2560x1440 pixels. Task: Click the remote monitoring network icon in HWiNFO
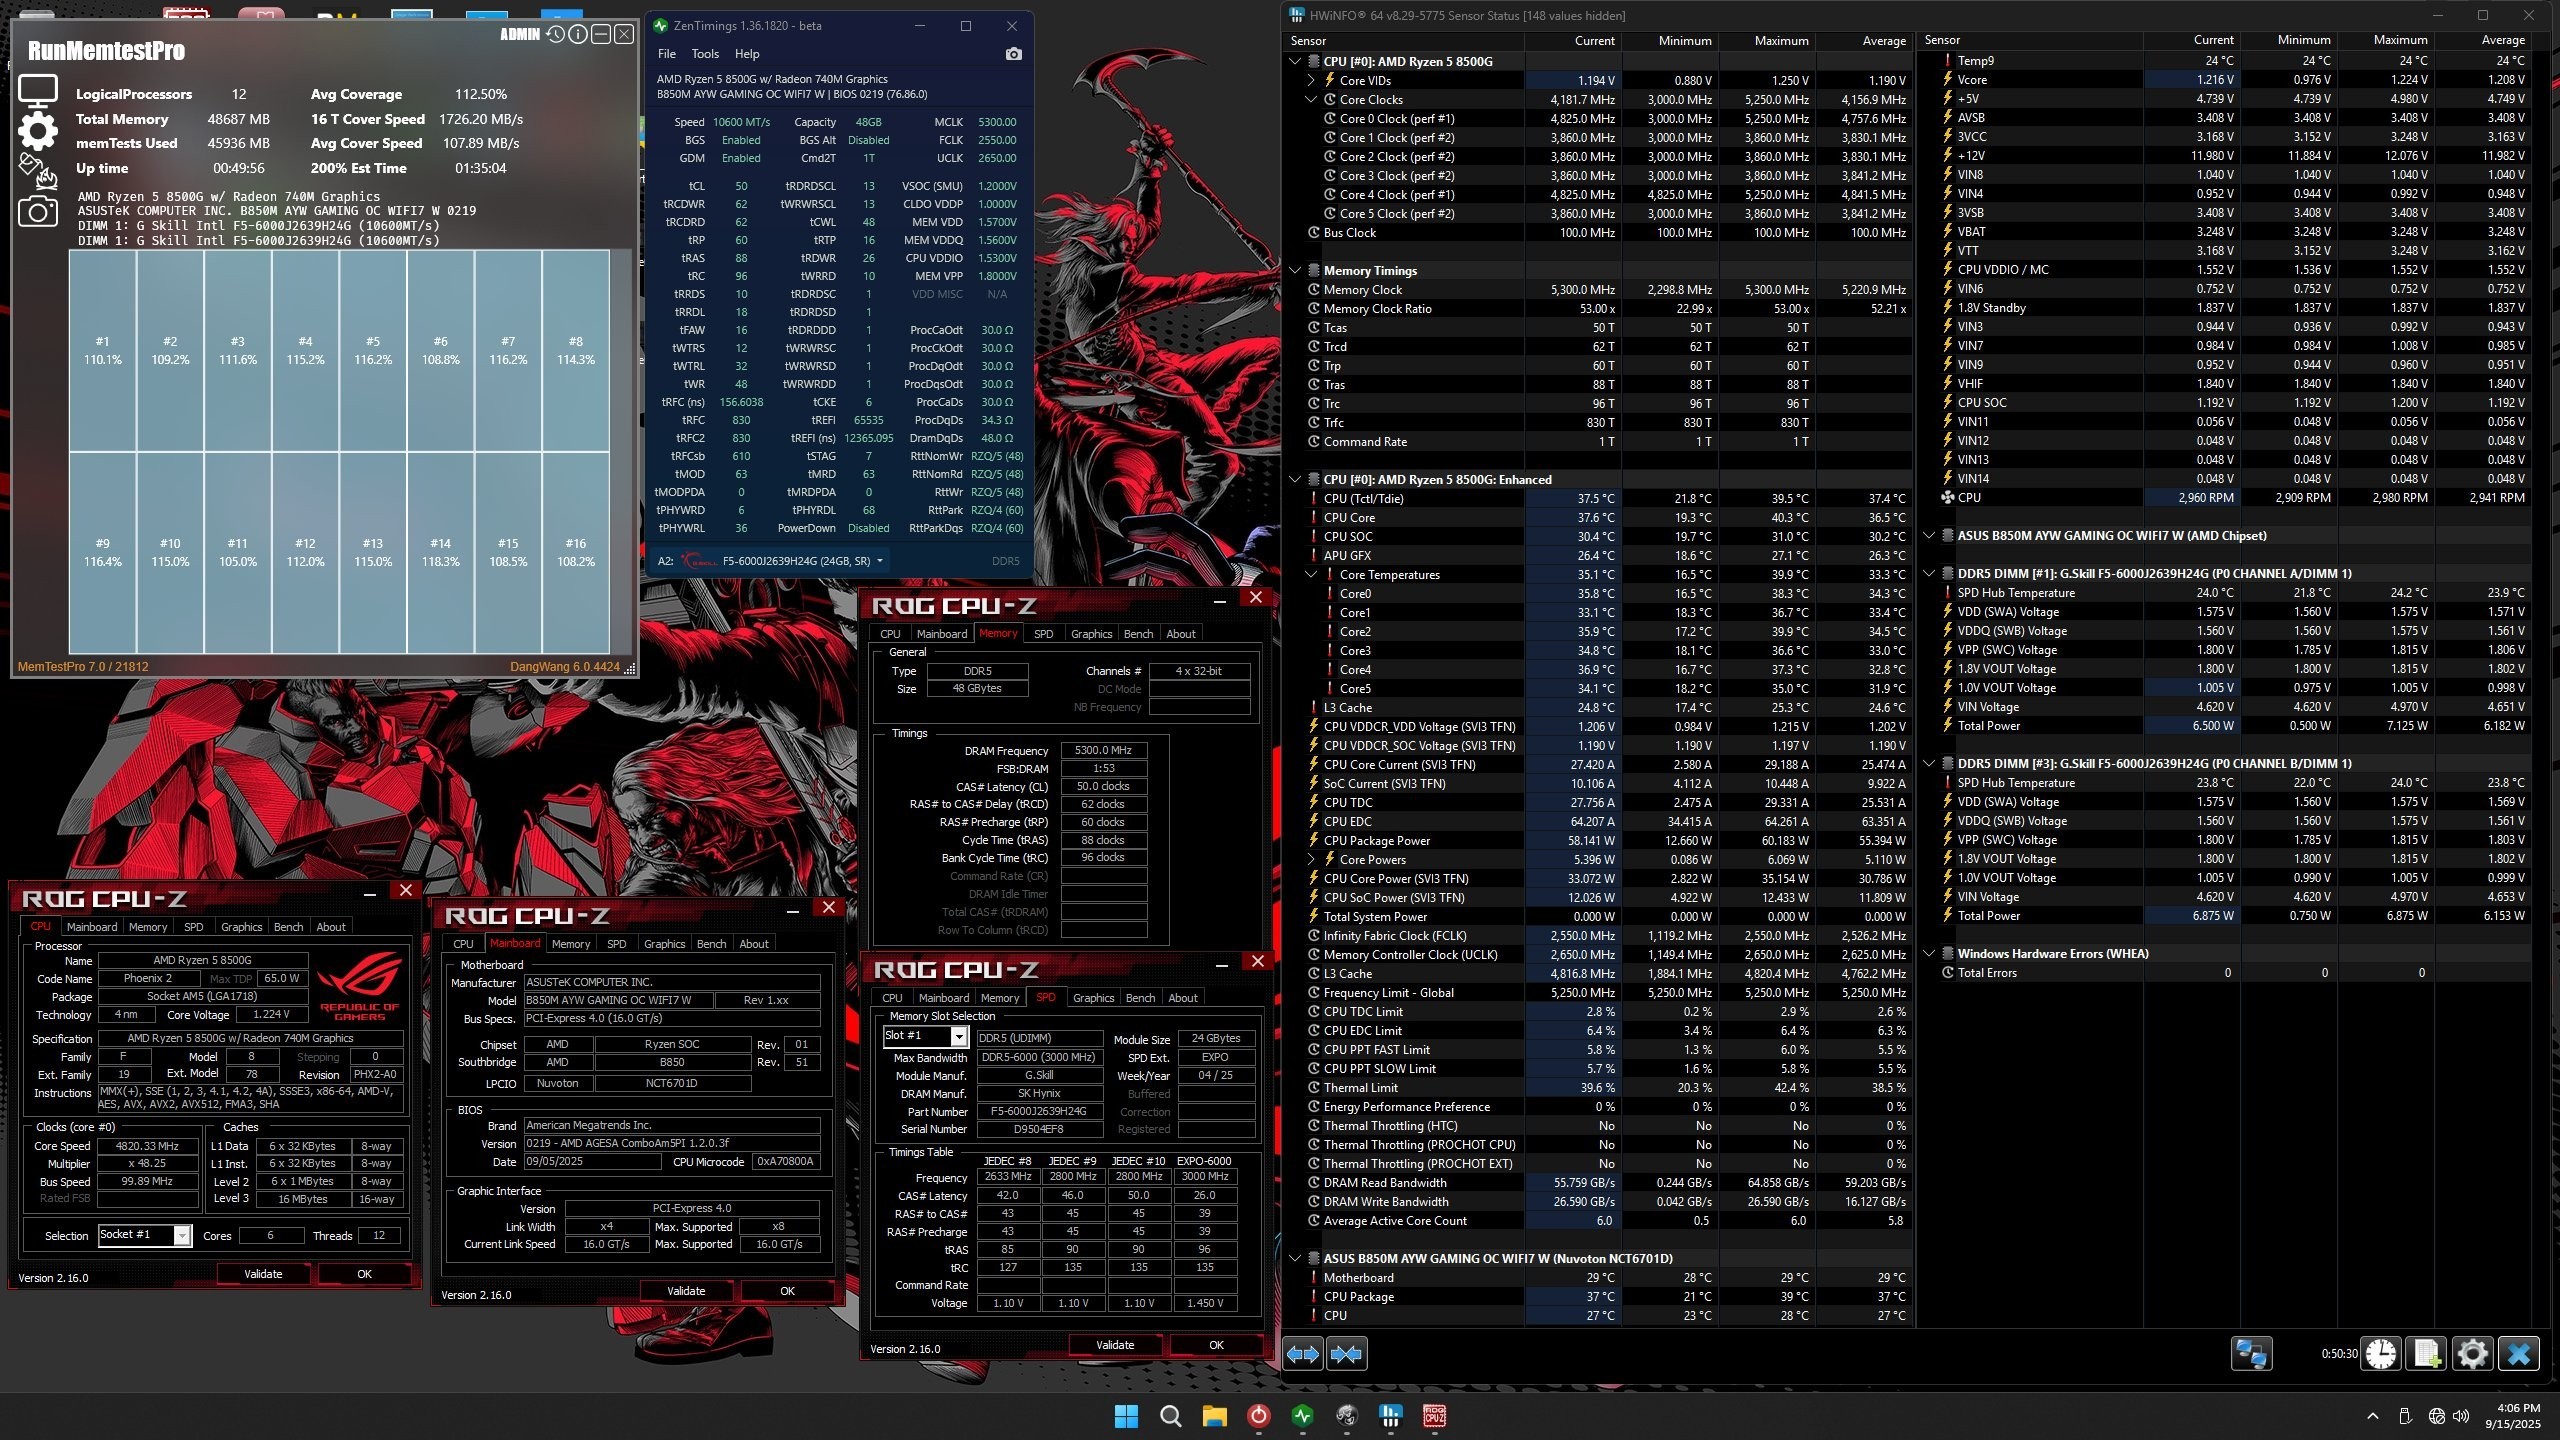click(x=2251, y=1354)
